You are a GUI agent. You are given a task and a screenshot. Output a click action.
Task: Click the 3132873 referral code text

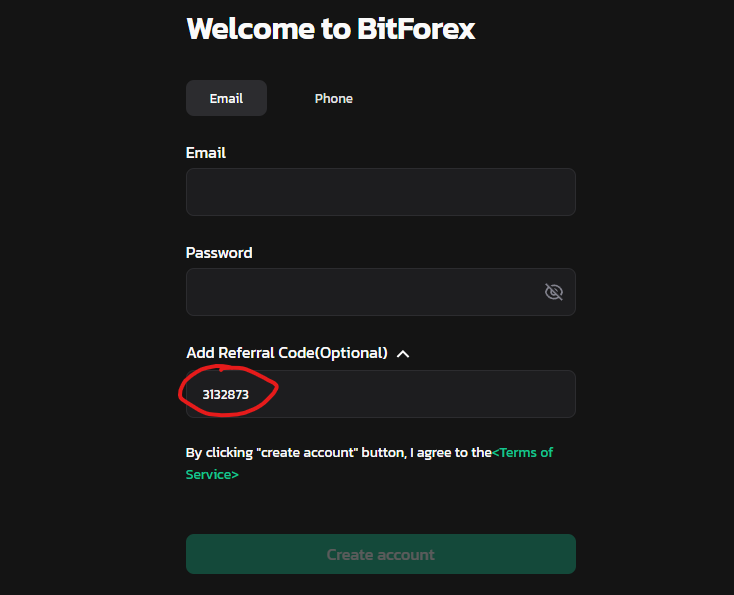point(225,395)
